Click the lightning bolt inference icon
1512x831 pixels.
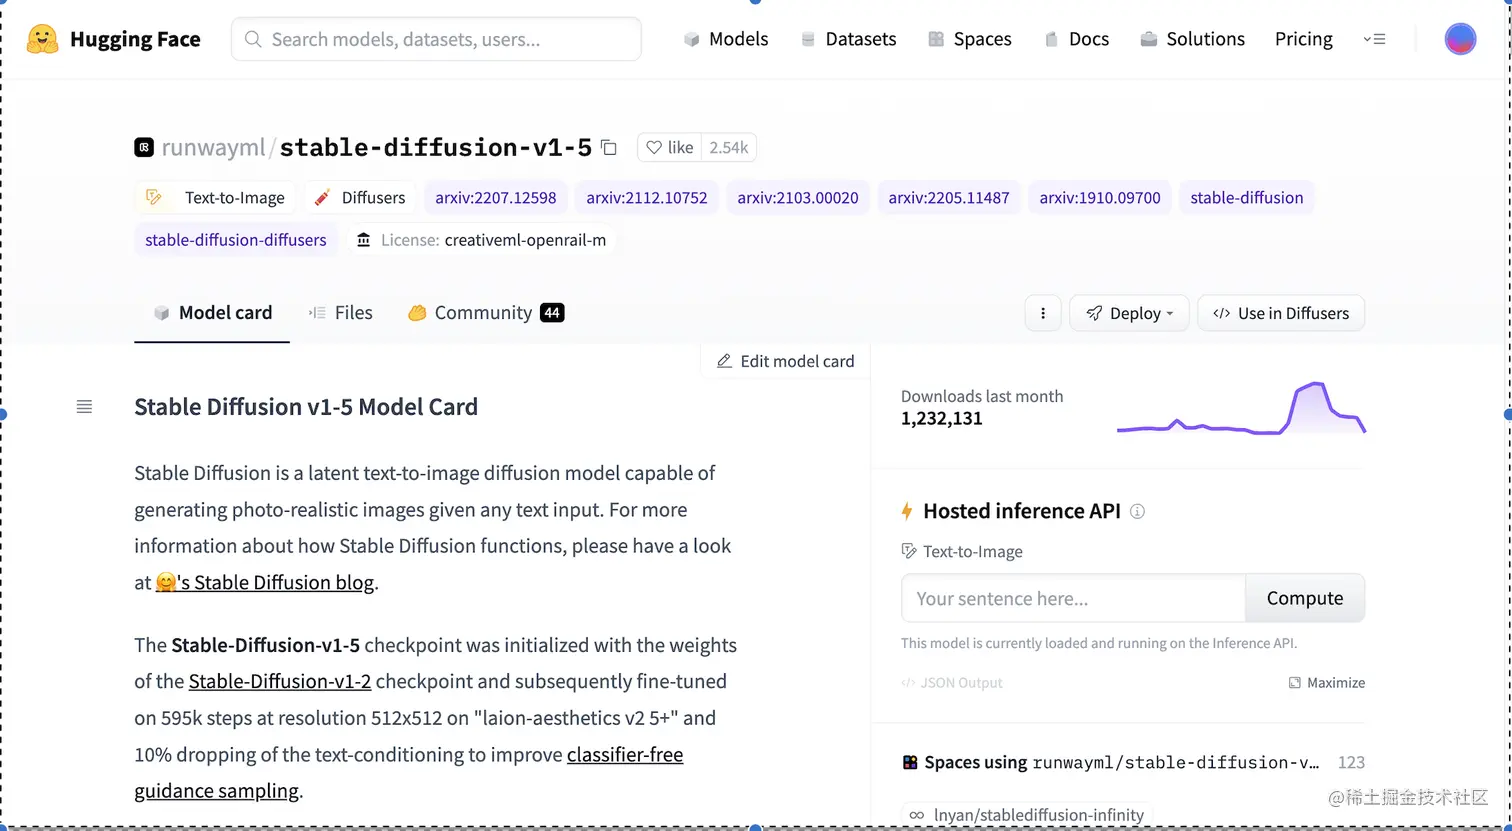click(907, 511)
